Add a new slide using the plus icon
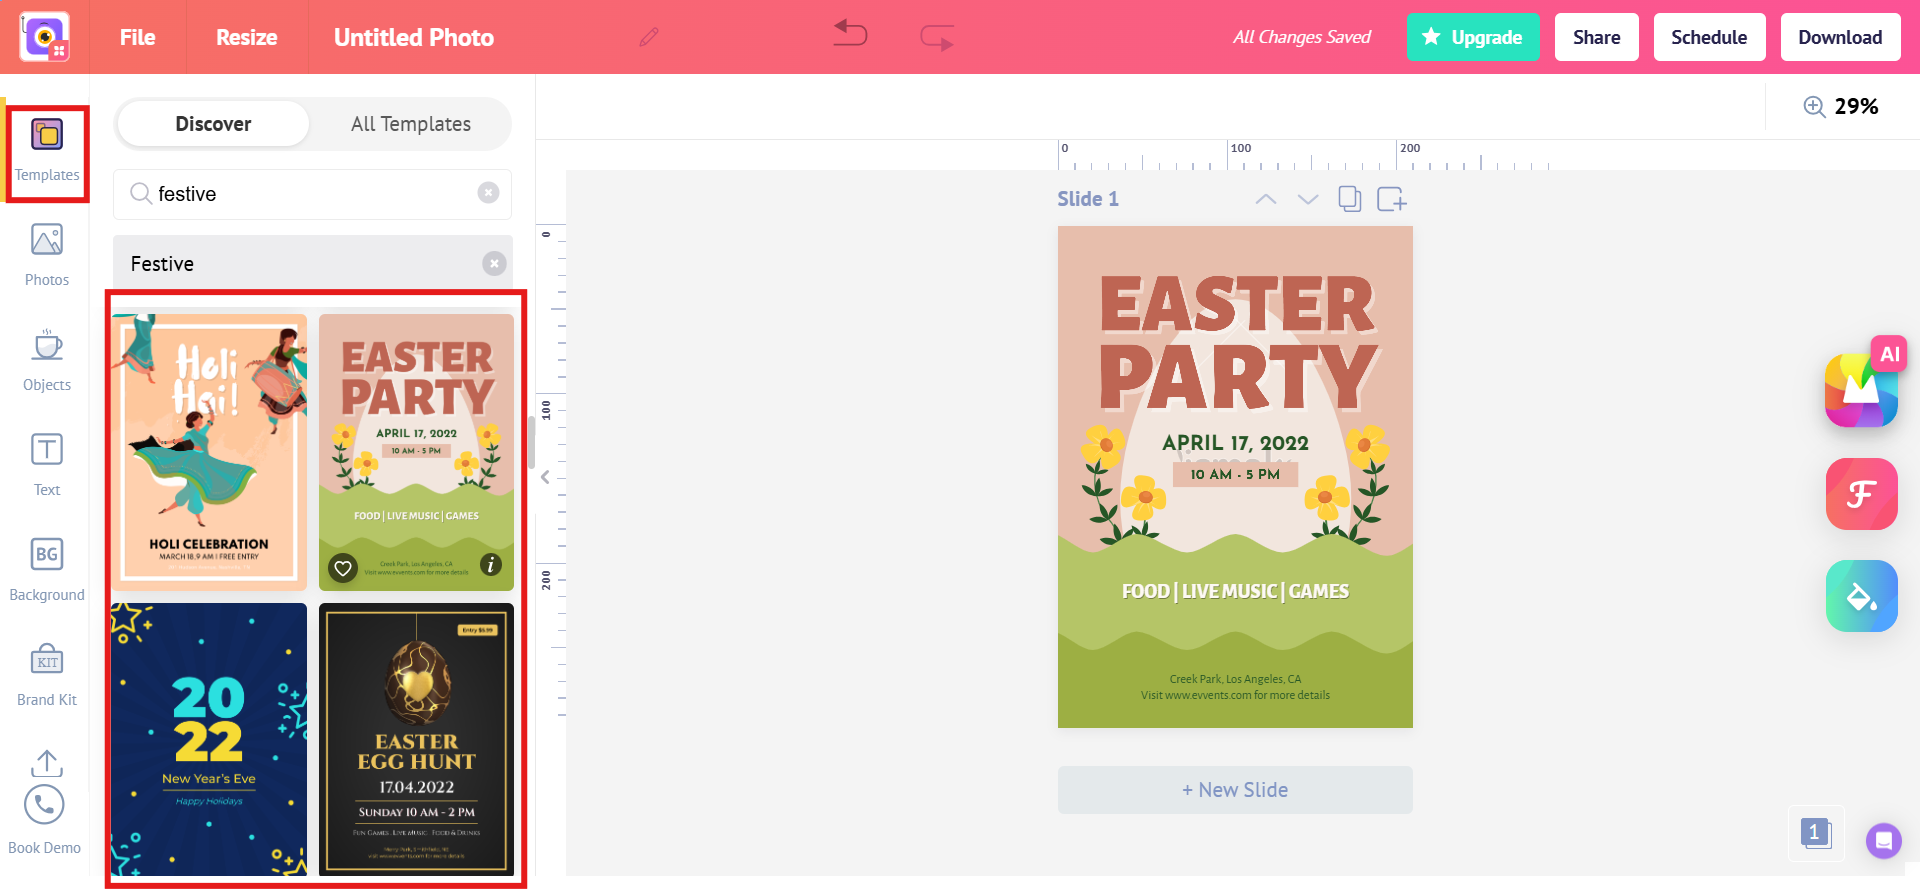Screen dimensions: 1920x889 tap(1392, 199)
